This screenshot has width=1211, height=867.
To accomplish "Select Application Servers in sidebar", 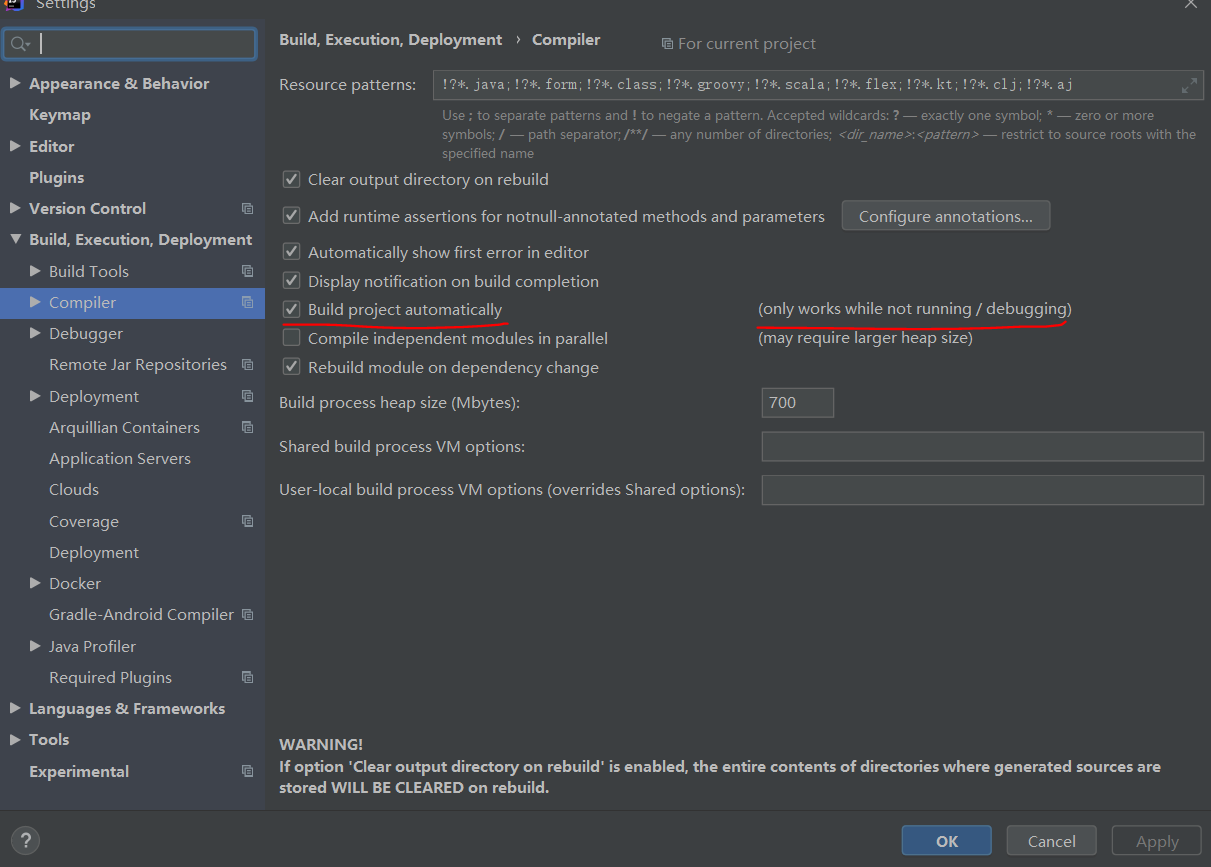I will [120, 458].
